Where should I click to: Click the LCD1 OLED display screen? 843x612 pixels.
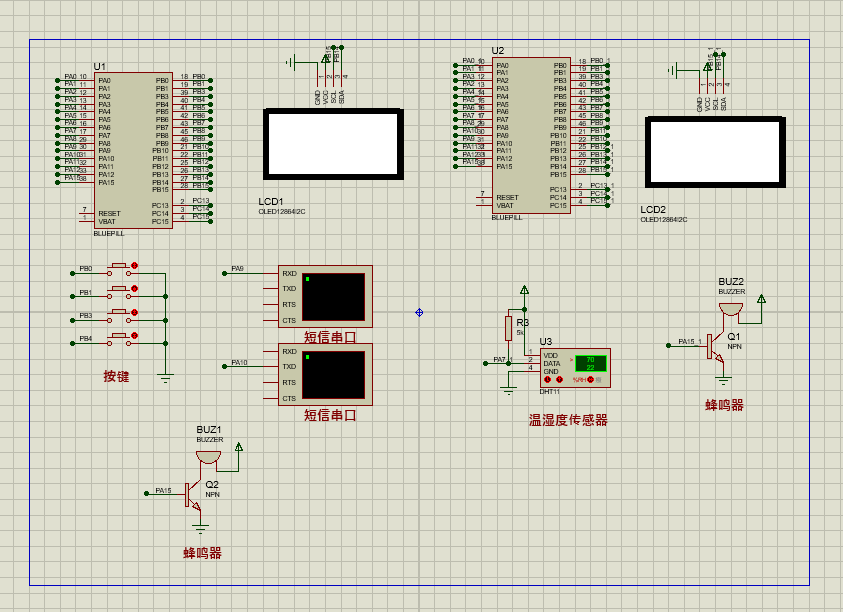(x=333, y=144)
